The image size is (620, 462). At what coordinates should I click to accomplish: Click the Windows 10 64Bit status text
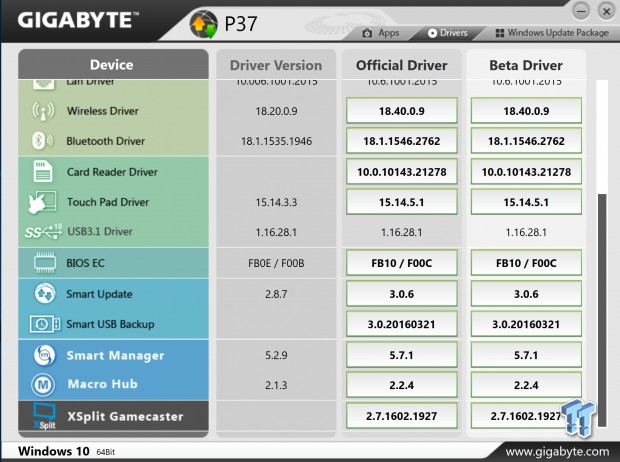(x=66, y=451)
